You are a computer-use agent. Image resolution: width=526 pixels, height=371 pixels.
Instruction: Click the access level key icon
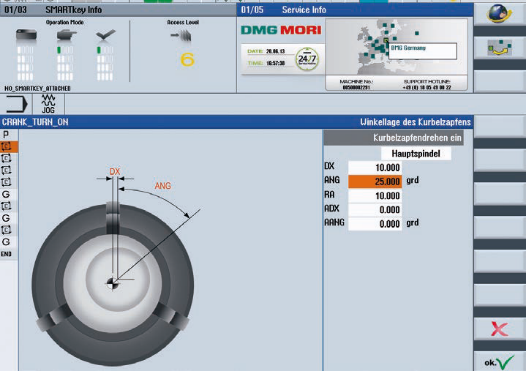pyautogui.click(x=182, y=35)
